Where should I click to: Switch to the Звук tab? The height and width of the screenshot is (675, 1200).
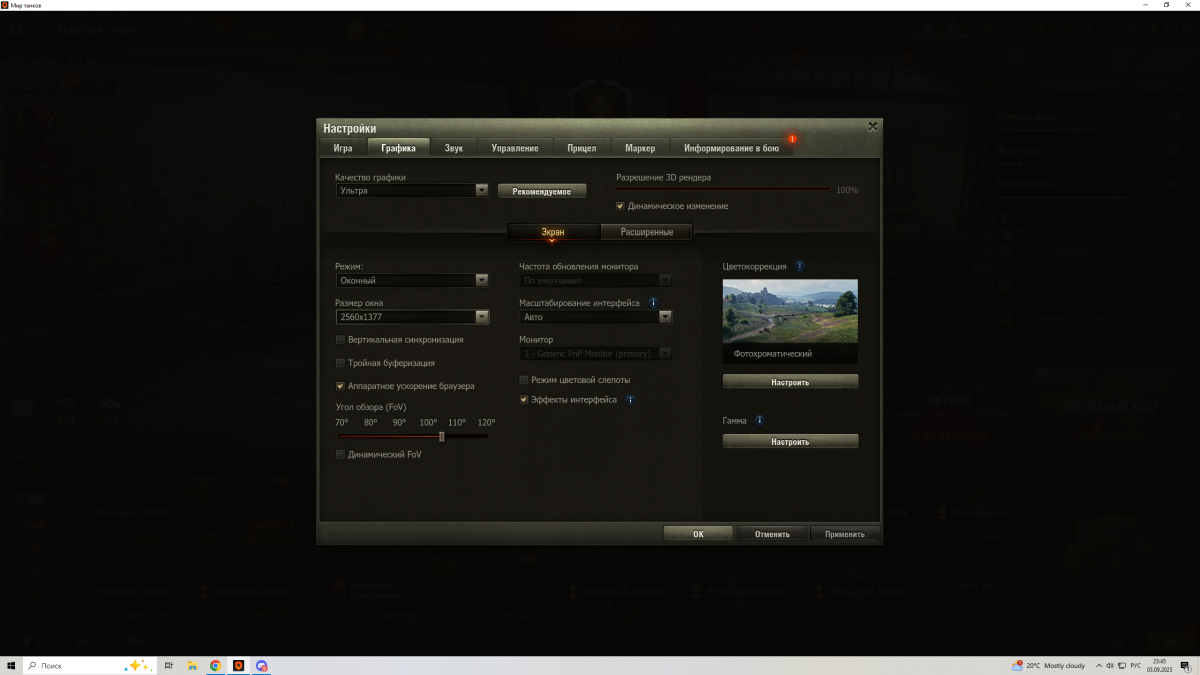click(x=453, y=148)
